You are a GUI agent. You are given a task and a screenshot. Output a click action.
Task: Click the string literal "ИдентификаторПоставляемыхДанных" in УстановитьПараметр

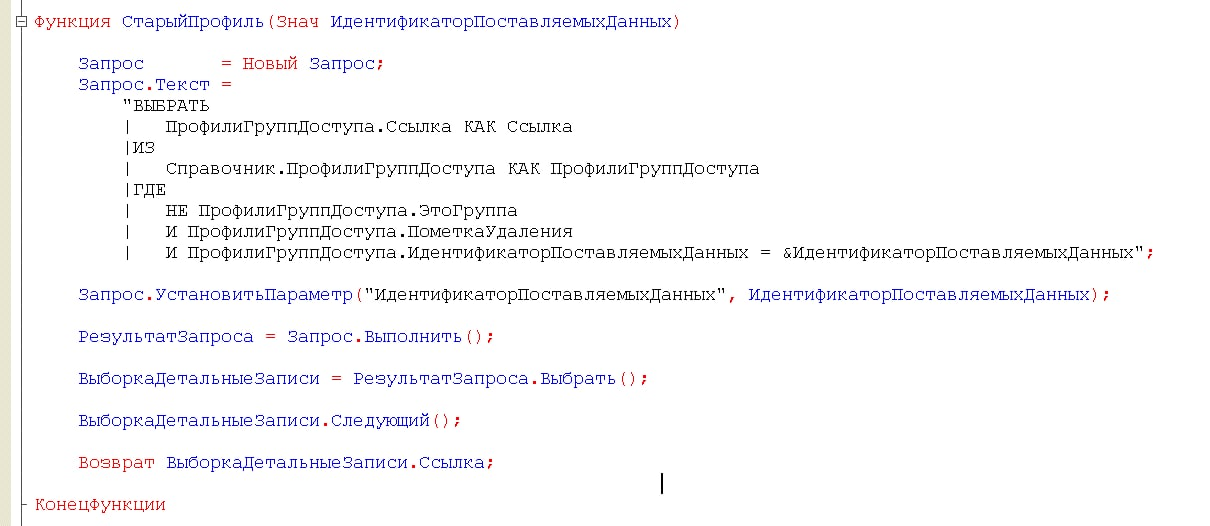[545, 295]
